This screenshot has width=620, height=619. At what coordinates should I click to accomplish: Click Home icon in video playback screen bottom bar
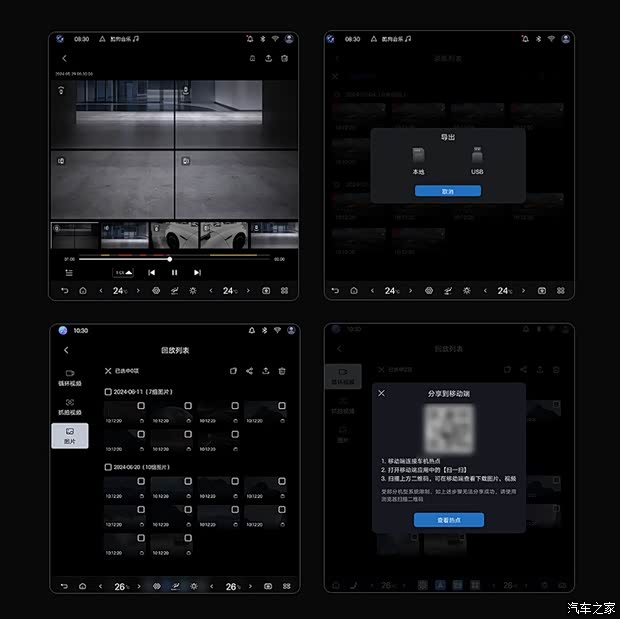[x=83, y=291]
